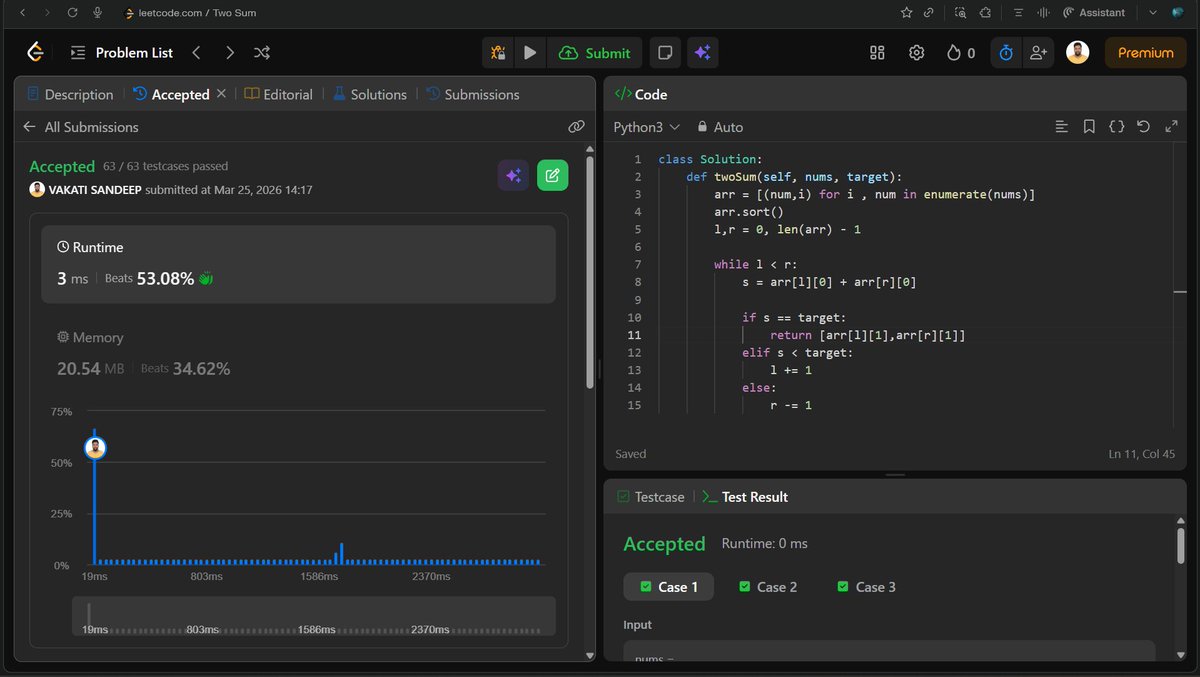The height and width of the screenshot is (677, 1200).
Task: Click the tall peak bar near 1586ms
Action: point(341,554)
